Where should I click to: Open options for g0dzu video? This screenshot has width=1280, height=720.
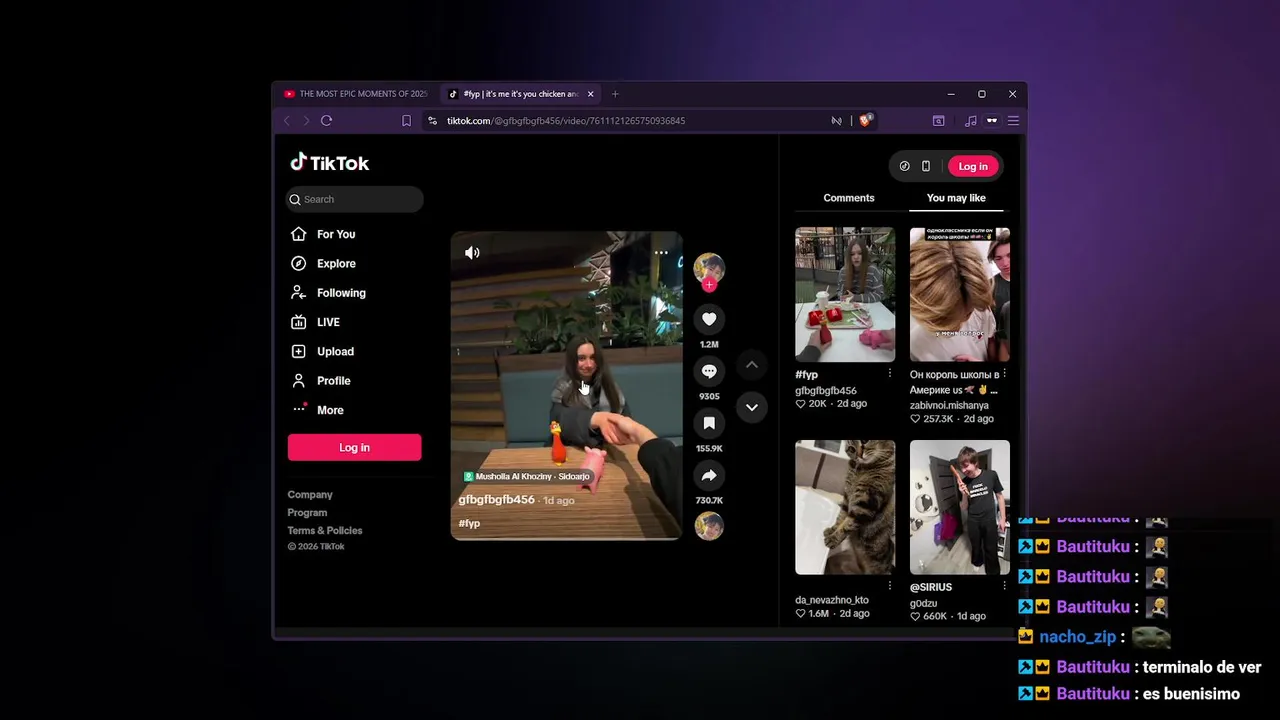tap(1004, 586)
